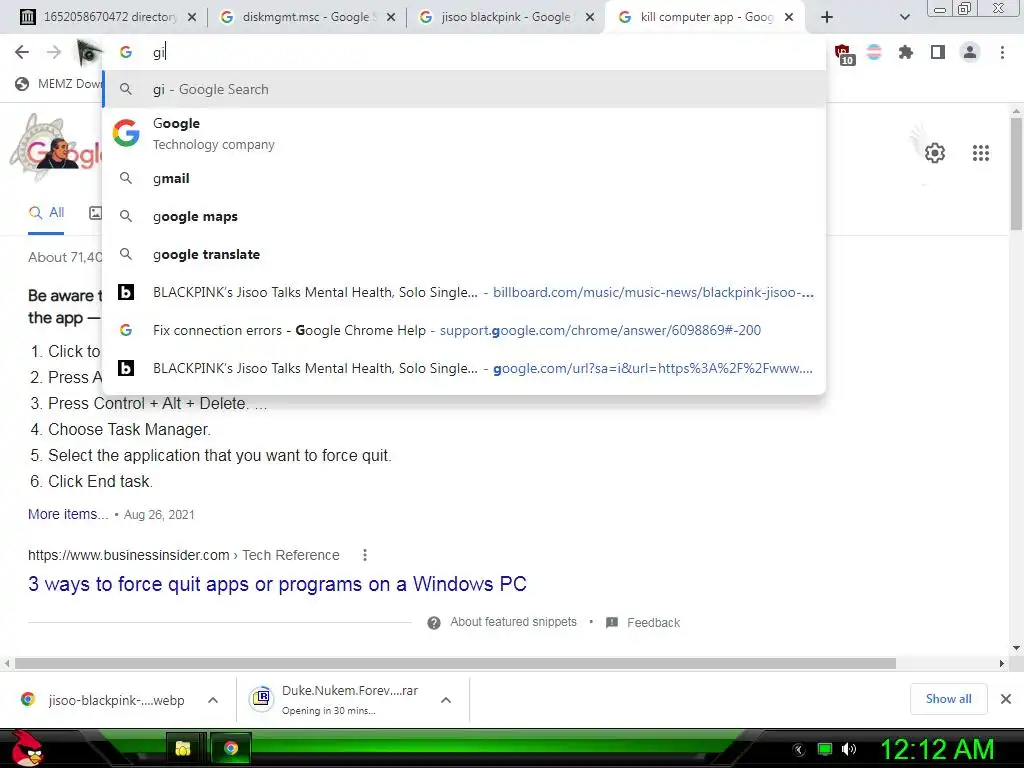Switch to the 1652058670472 directory tab
The width and height of the screenshot is (1024, 768).
109,17
